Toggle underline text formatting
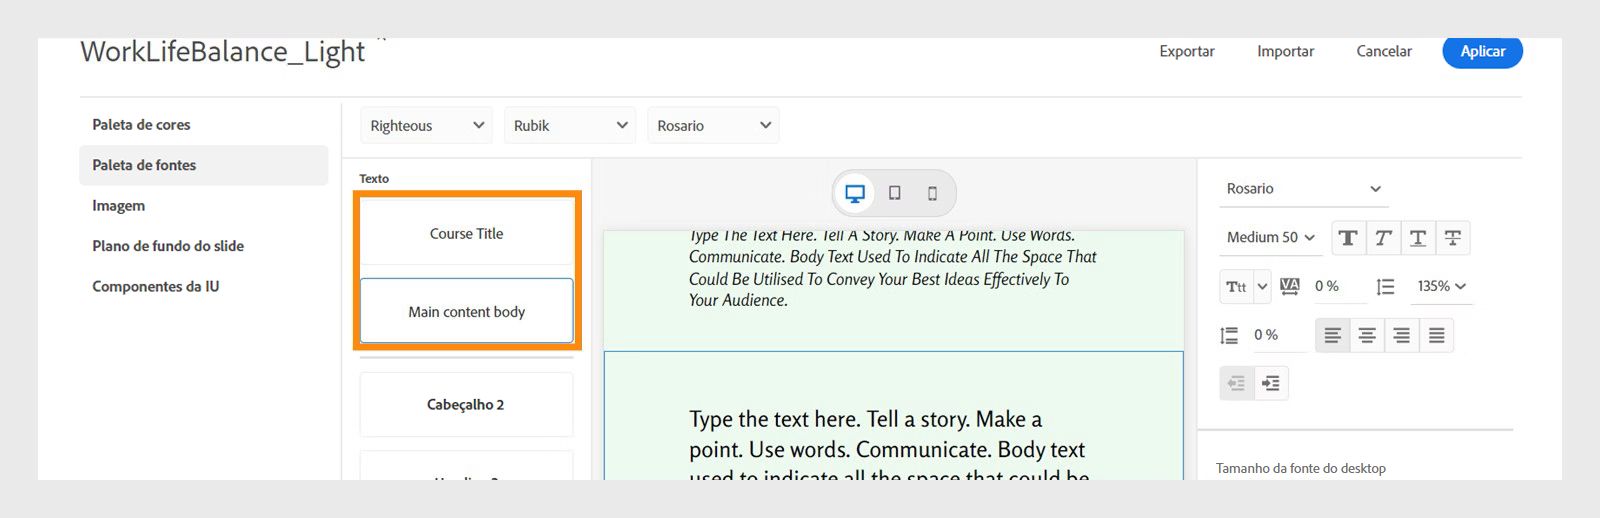This screenshot has width=1600, height=518. click(x=1418, y=238)
